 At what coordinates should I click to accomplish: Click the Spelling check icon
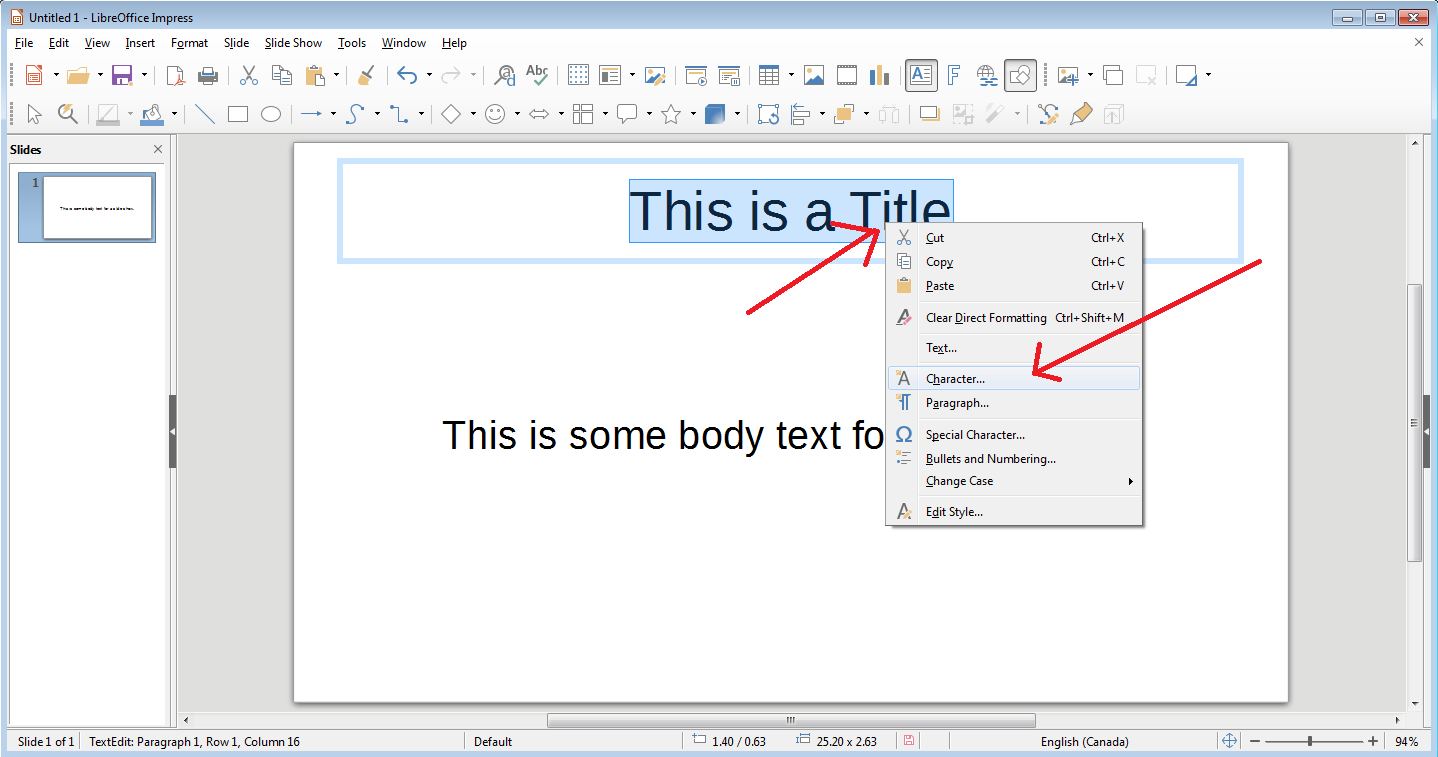pos(537,75)
